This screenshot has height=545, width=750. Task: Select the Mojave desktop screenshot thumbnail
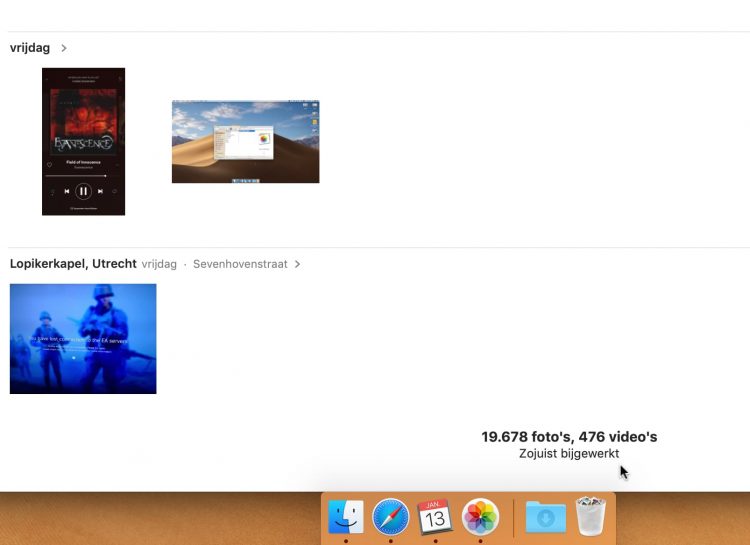click(245, 141)
